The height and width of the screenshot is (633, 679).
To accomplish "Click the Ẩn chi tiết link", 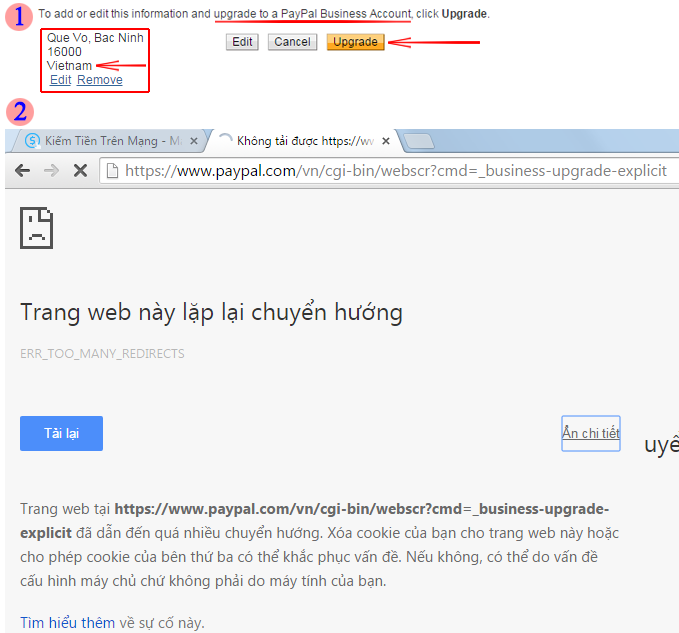I will [591, 433].
